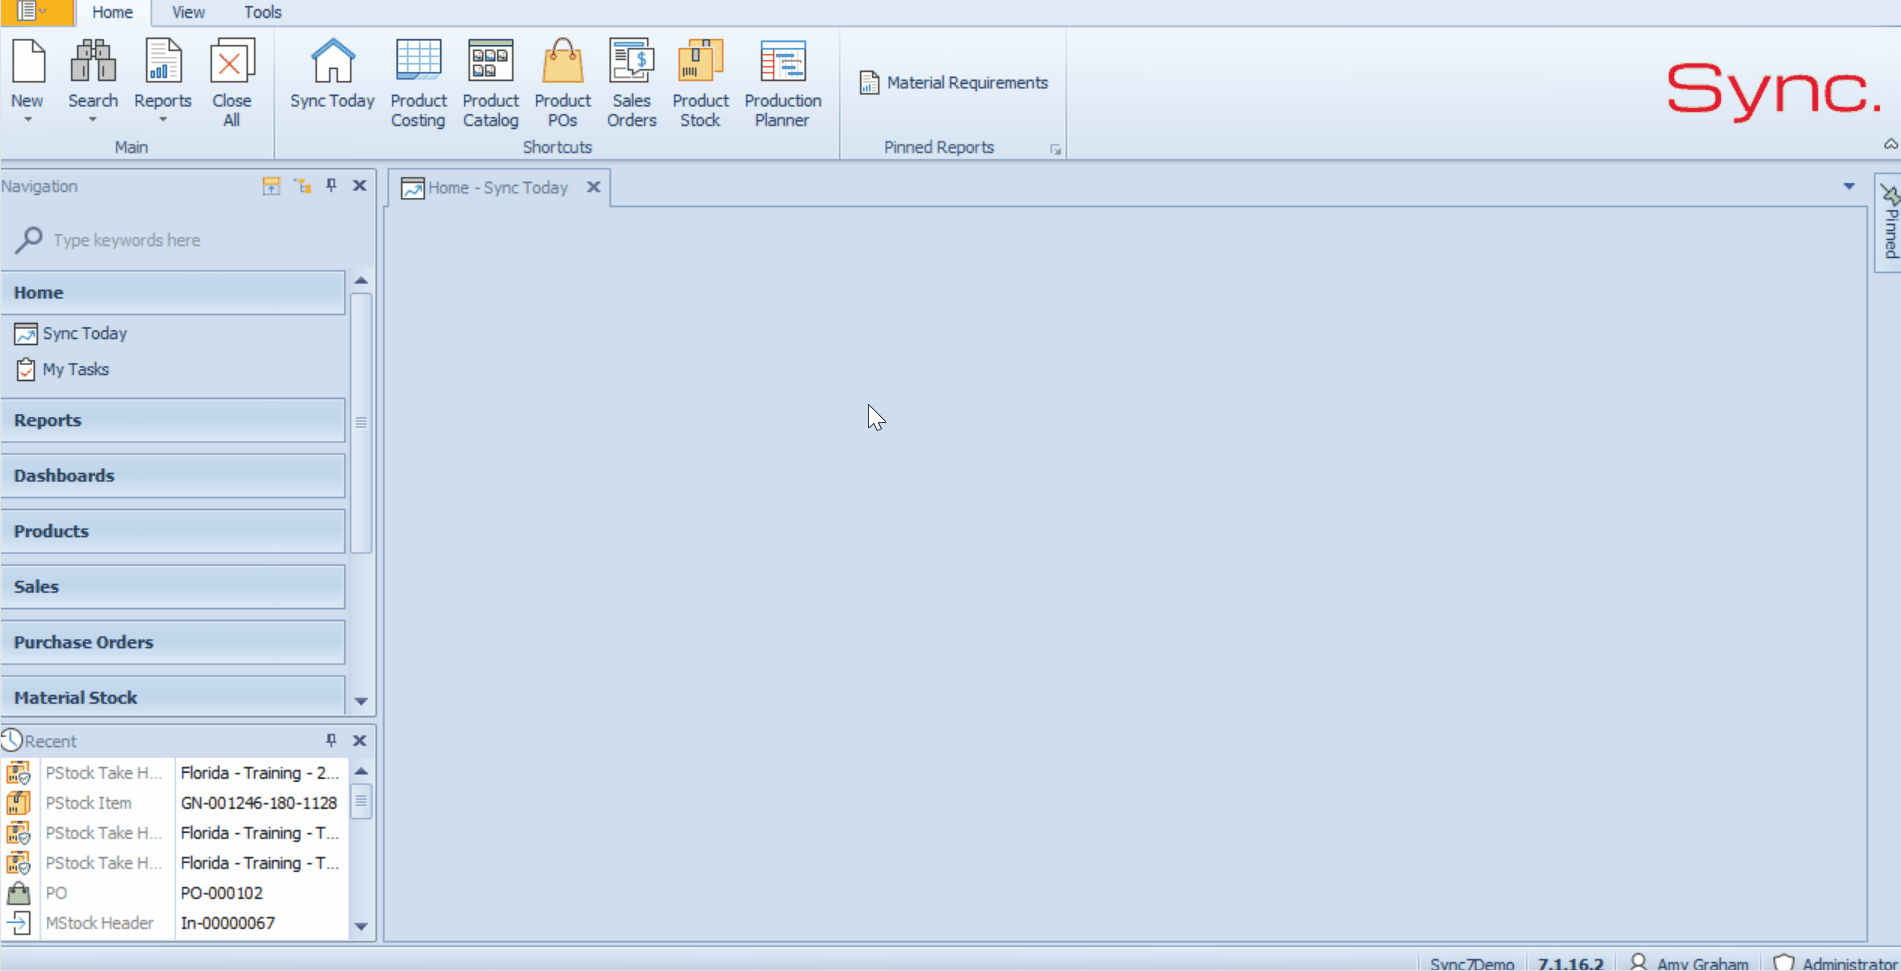Close the Home - Sync Today tab
The image size is (1901, 971).
(x=593, y=187)
